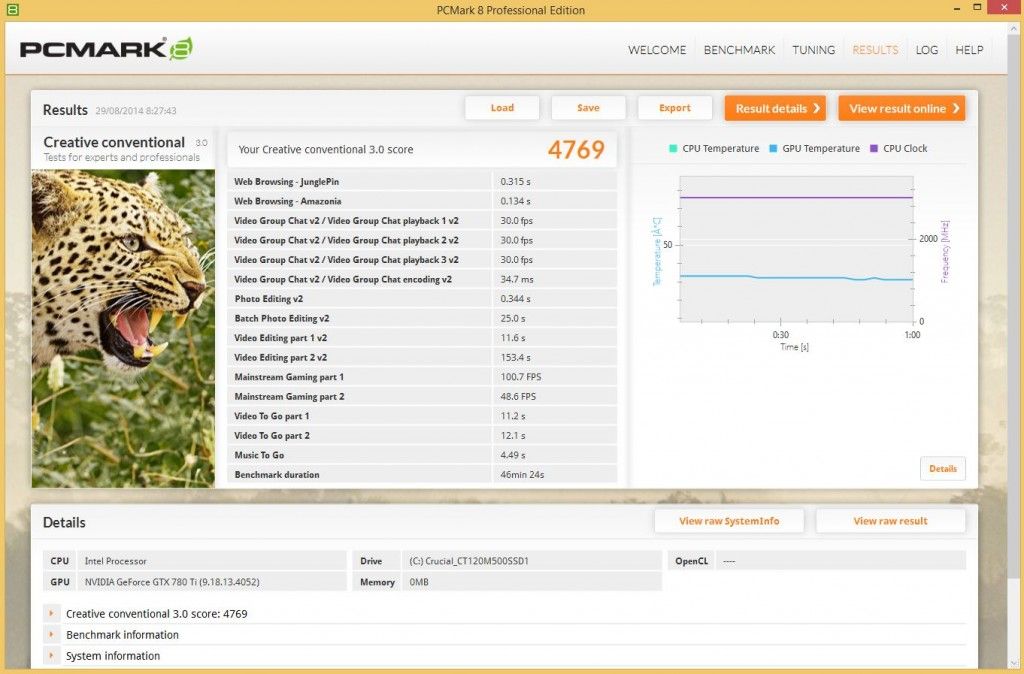Switch to the Benchmark tab
Viewport: 1024px width, 674px height.
point(739,50)
